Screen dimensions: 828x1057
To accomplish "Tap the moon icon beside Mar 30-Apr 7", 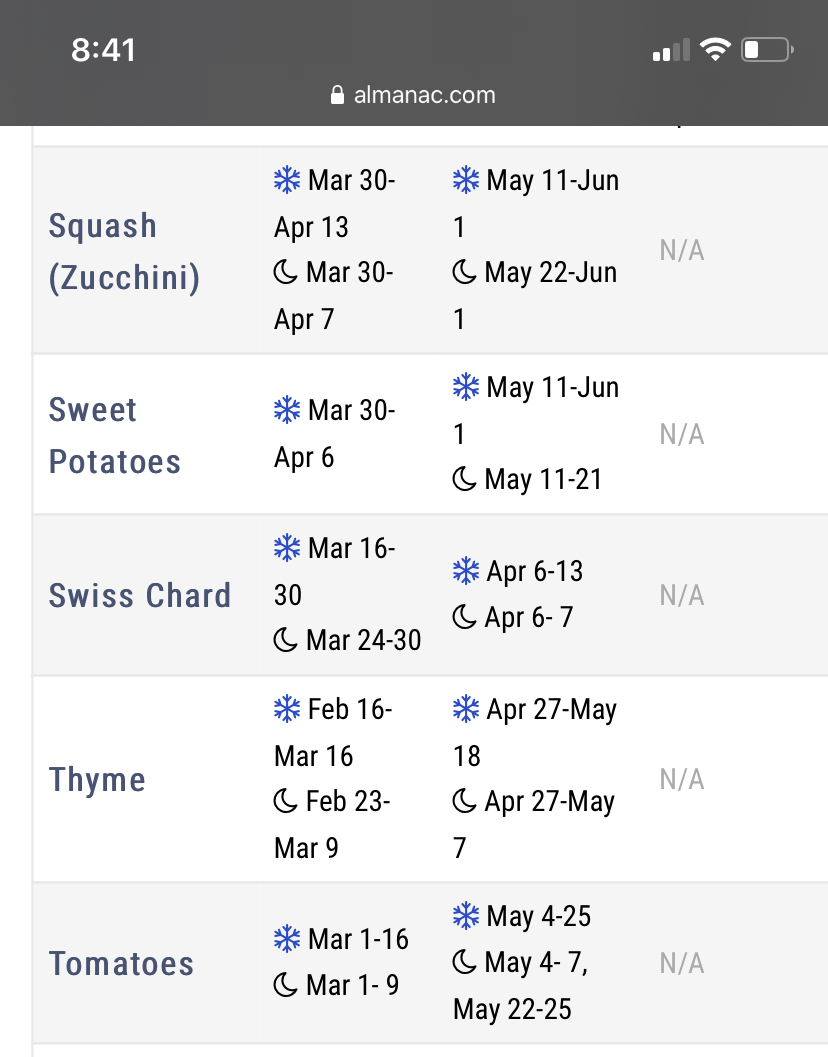I will [x=285, y=272].
